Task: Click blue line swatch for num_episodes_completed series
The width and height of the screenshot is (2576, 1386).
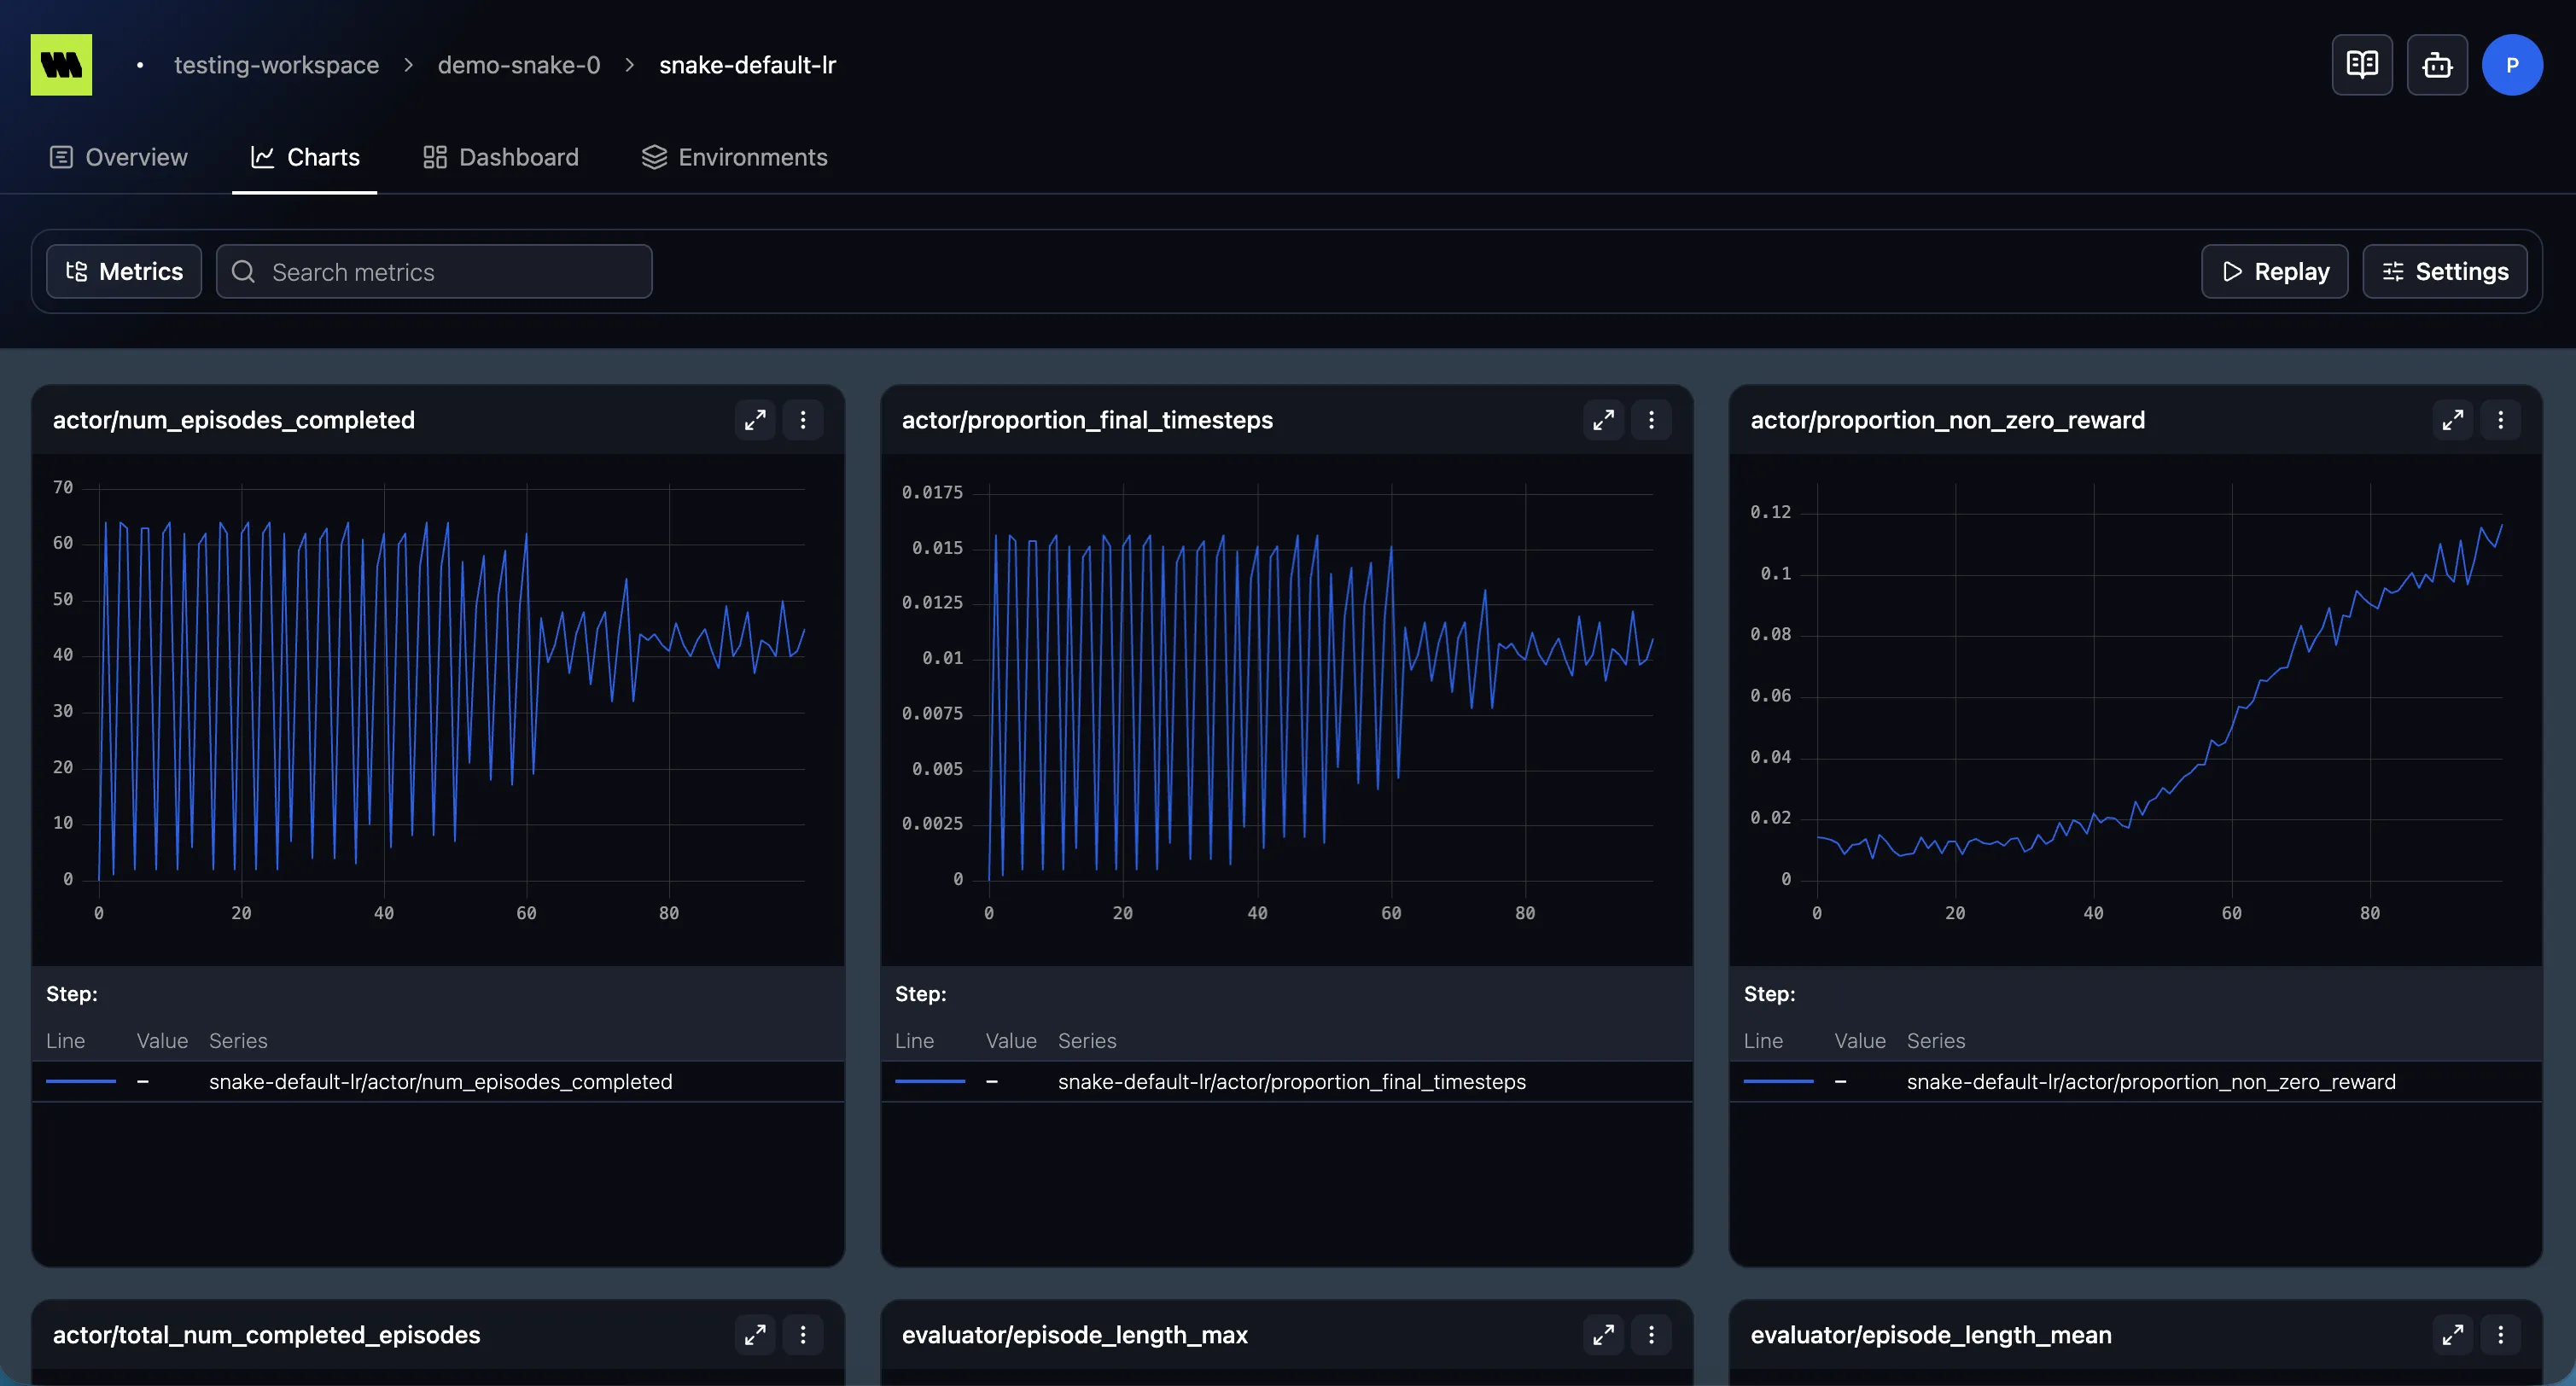Action: coord(81,1082)
